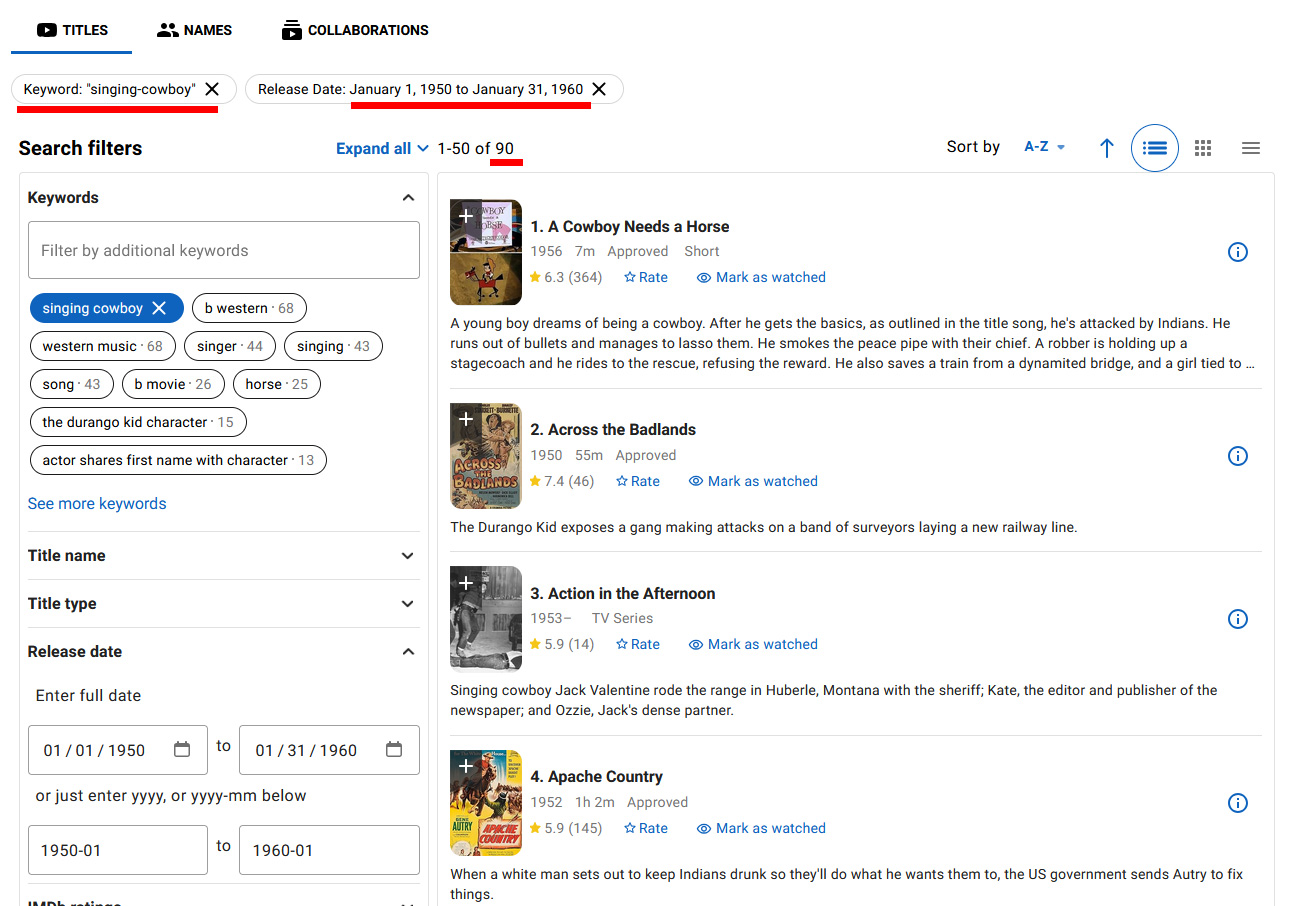Open info for Across the Badlands
1293x906 pixels.
point(1237,456)
